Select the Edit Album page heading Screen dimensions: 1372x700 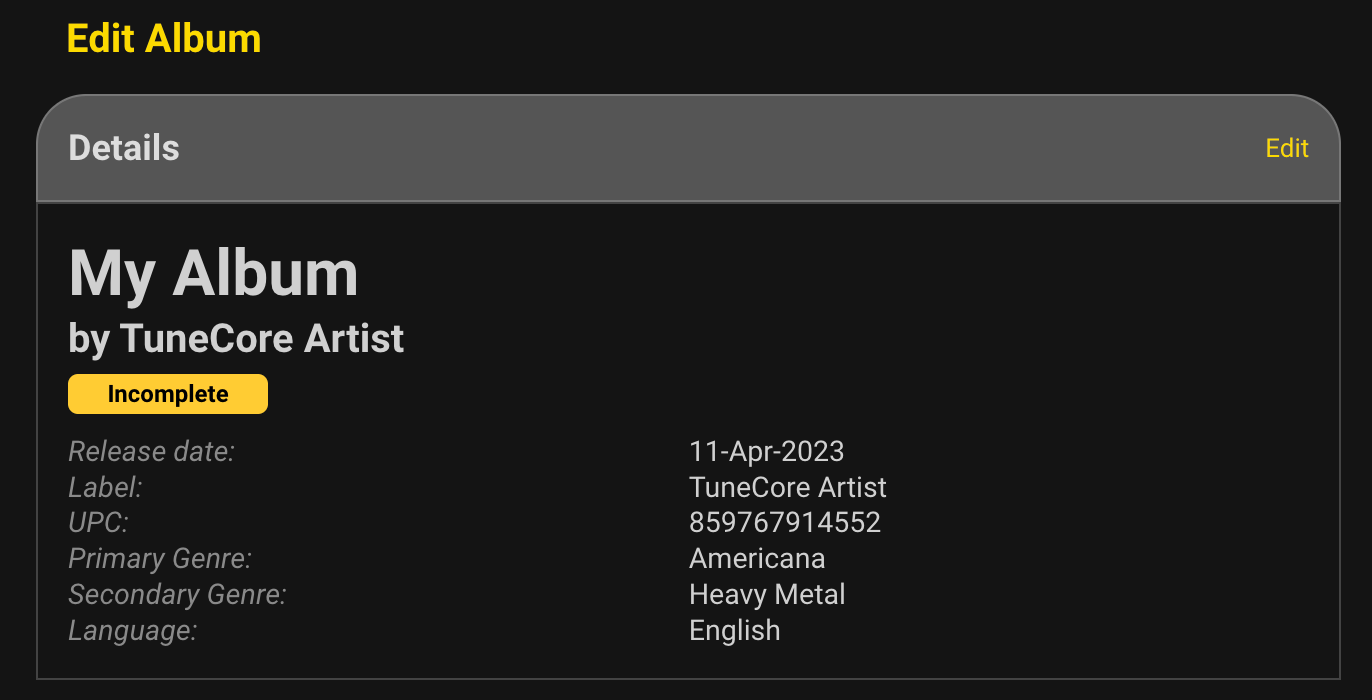click(163, 39)
